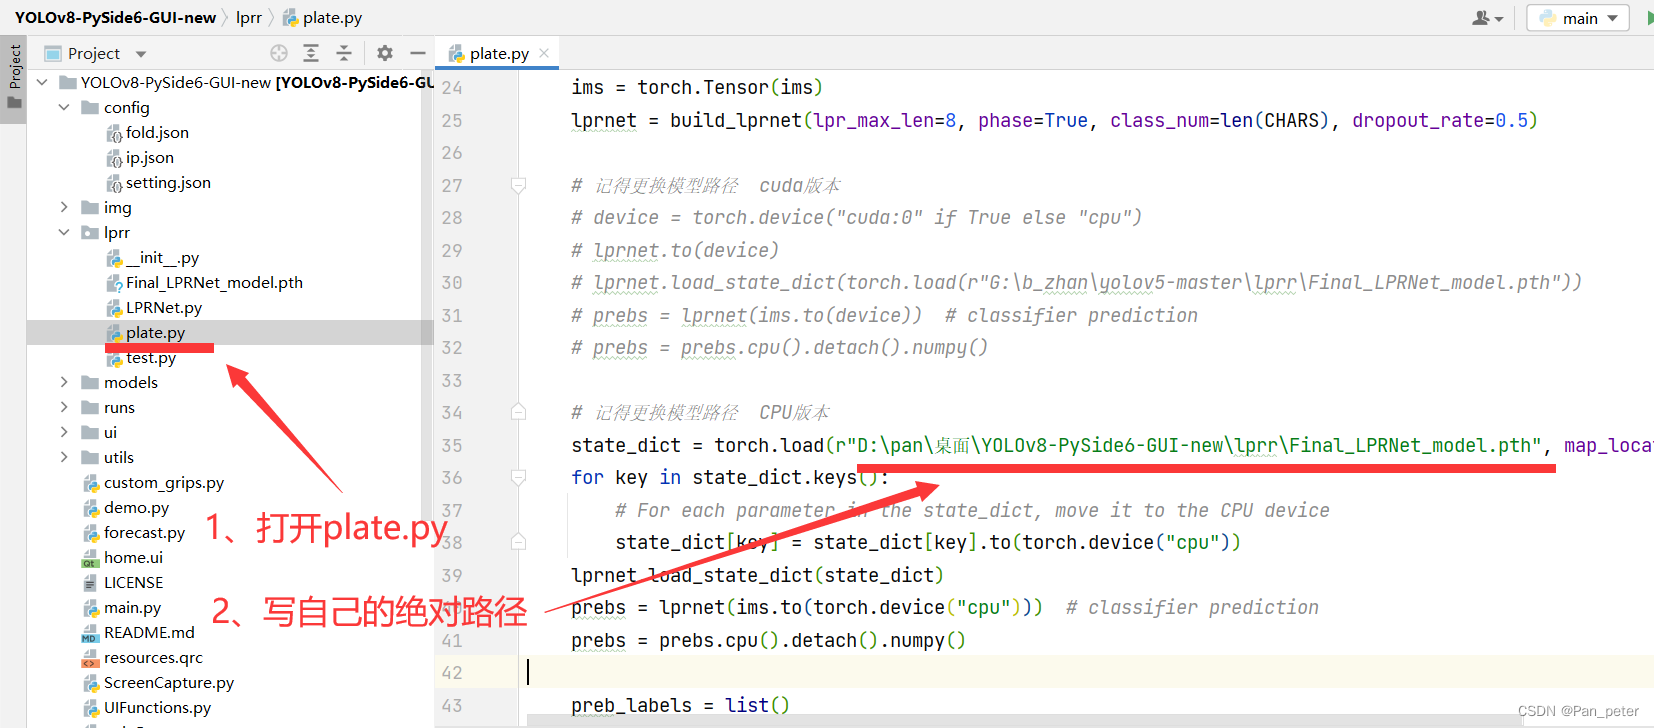The width and height of the screenshot is (1654, 728).
Task: Expand the img folder
Action: [64, 207]
